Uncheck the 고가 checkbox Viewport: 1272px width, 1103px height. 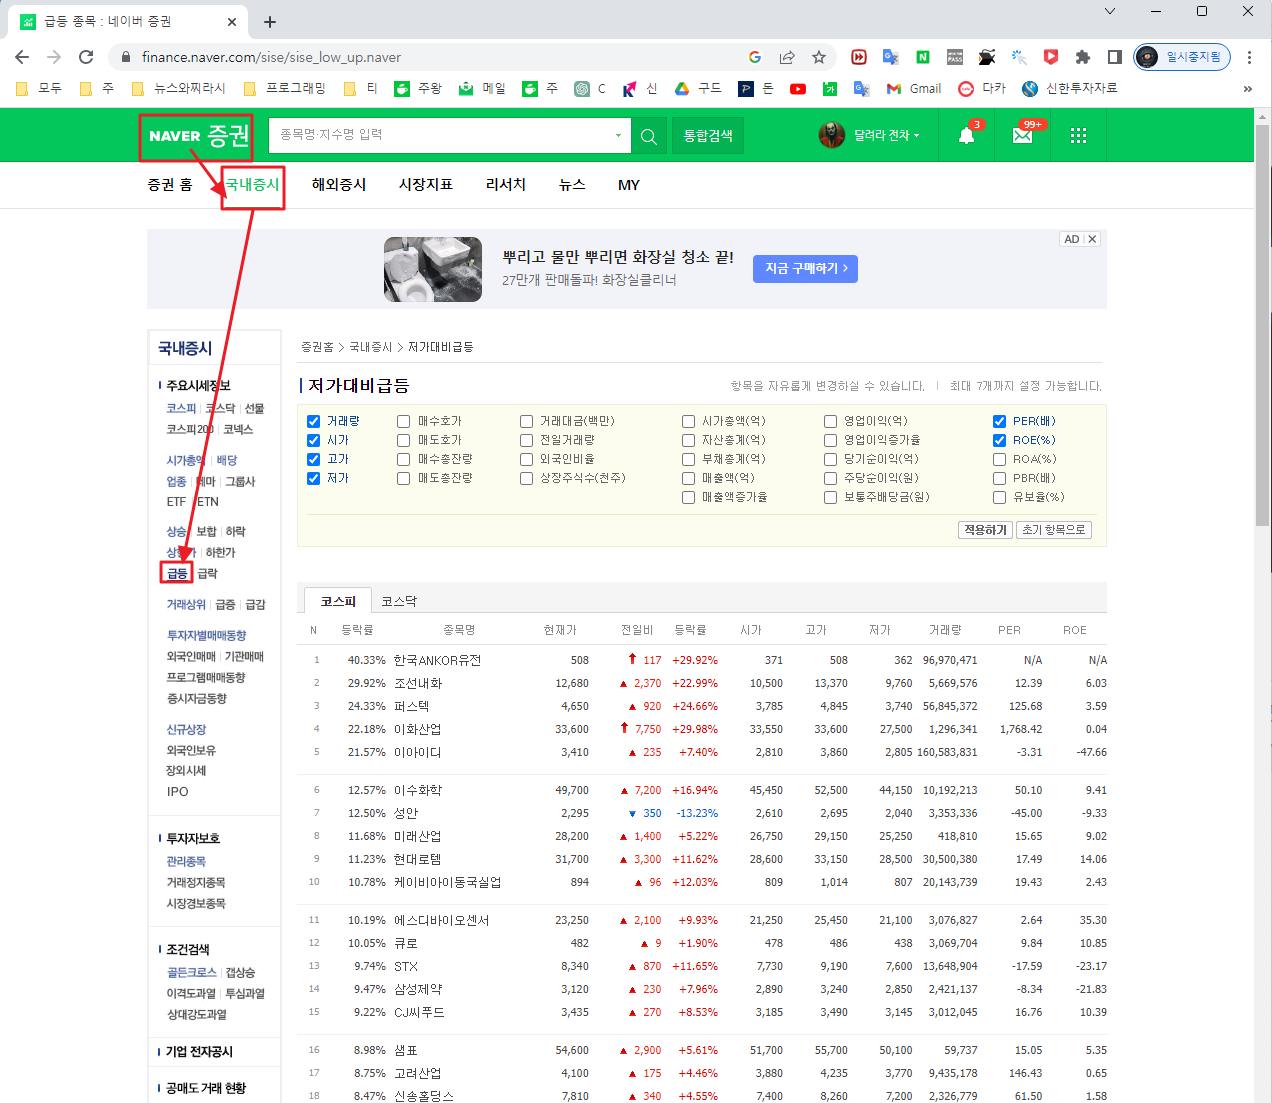(314, 459)
